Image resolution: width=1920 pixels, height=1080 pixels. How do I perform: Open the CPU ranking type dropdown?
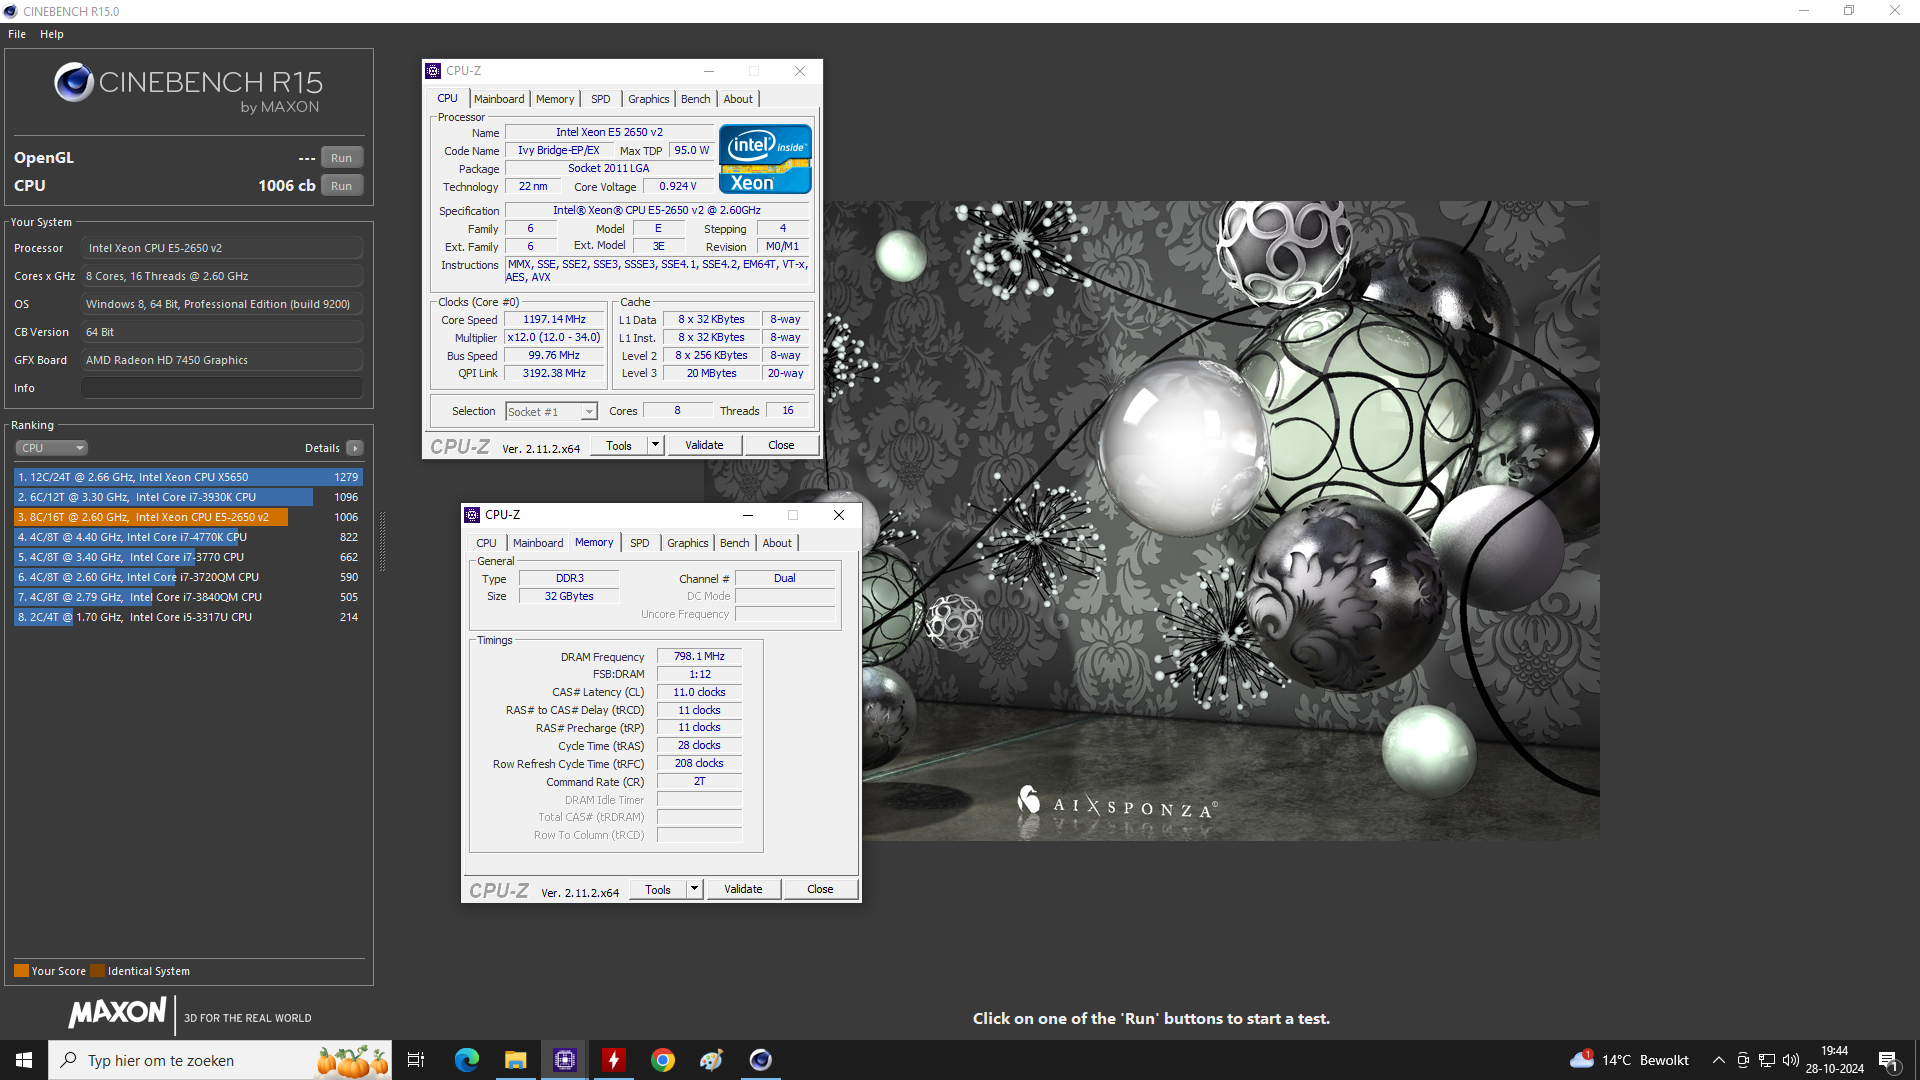52,448
